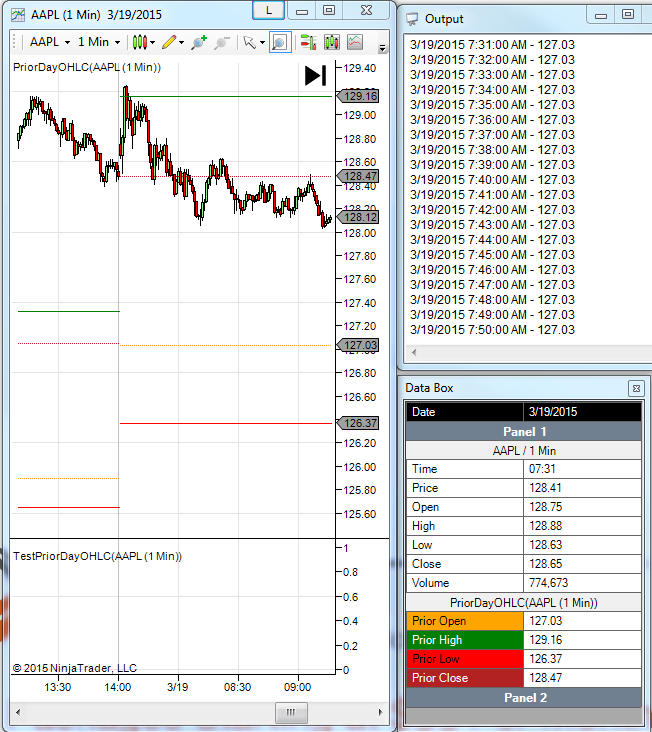Expand the chart style dropdown arrow
The height and width of the screenshot is (732, 652).
pos(153,42)
